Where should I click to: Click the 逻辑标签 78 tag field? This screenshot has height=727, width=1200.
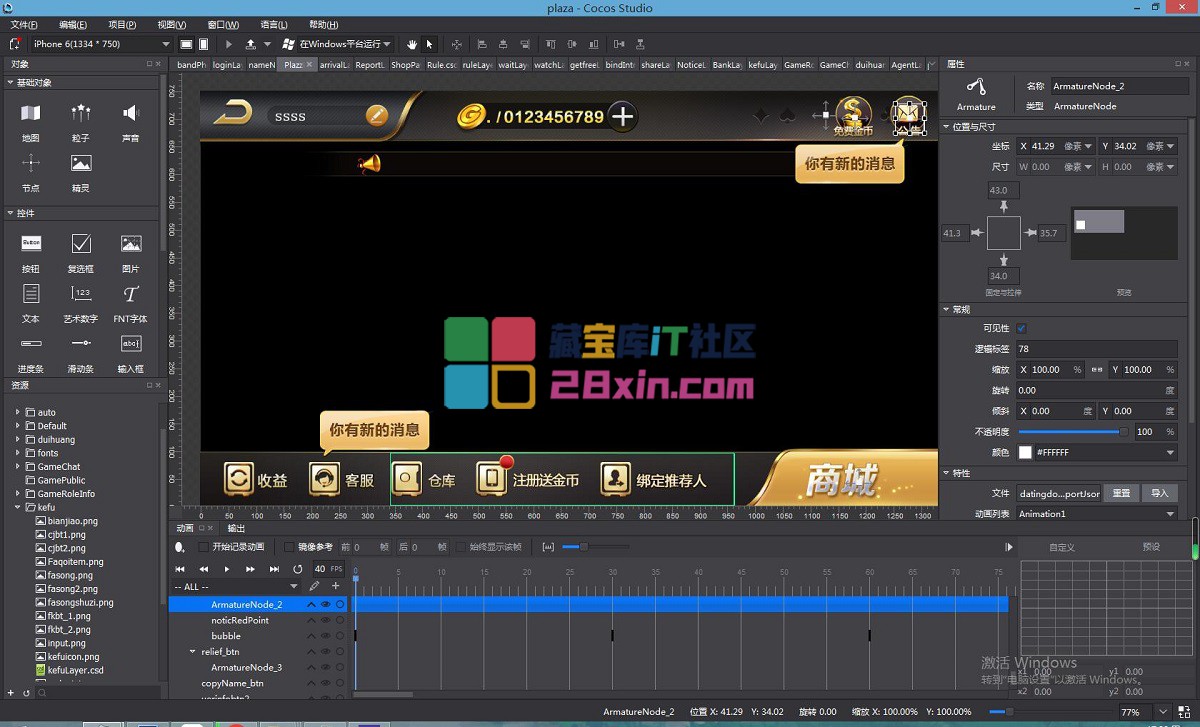tap(1096, 349)
